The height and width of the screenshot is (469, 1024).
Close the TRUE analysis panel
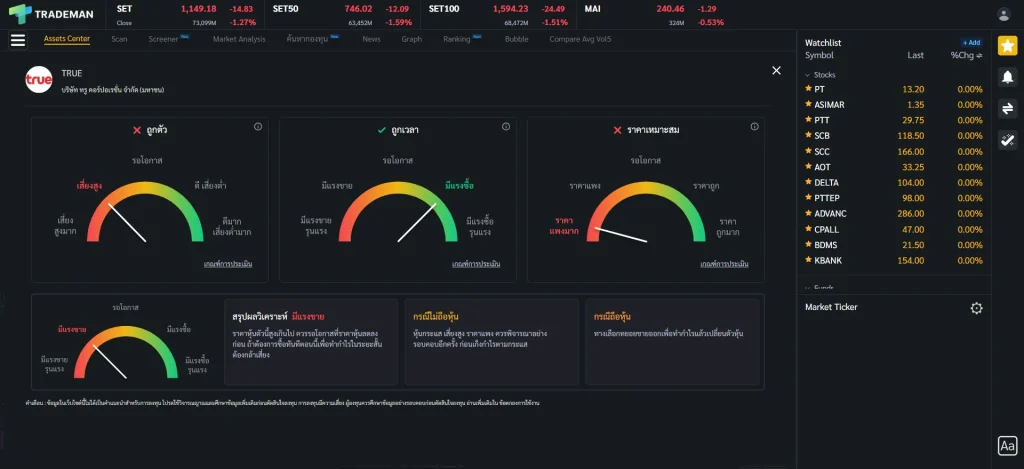click(776, 70)
